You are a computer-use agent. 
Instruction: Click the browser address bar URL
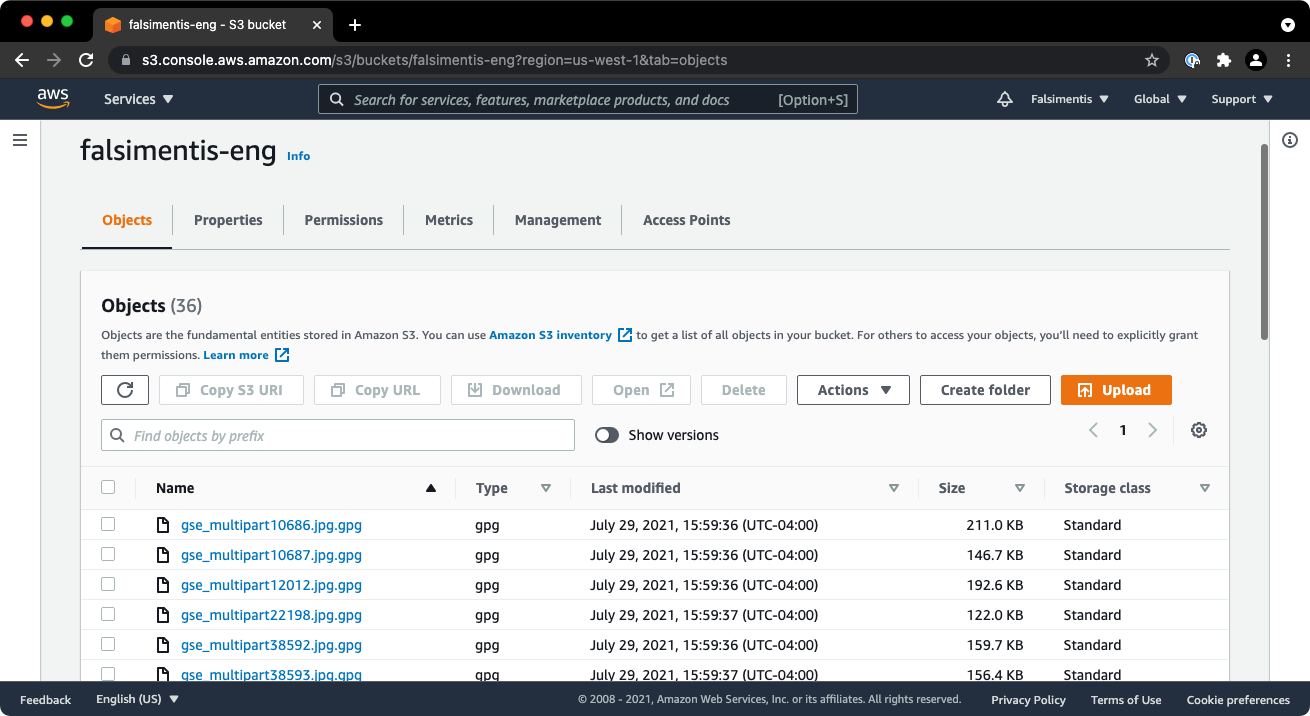click(434, 60)
